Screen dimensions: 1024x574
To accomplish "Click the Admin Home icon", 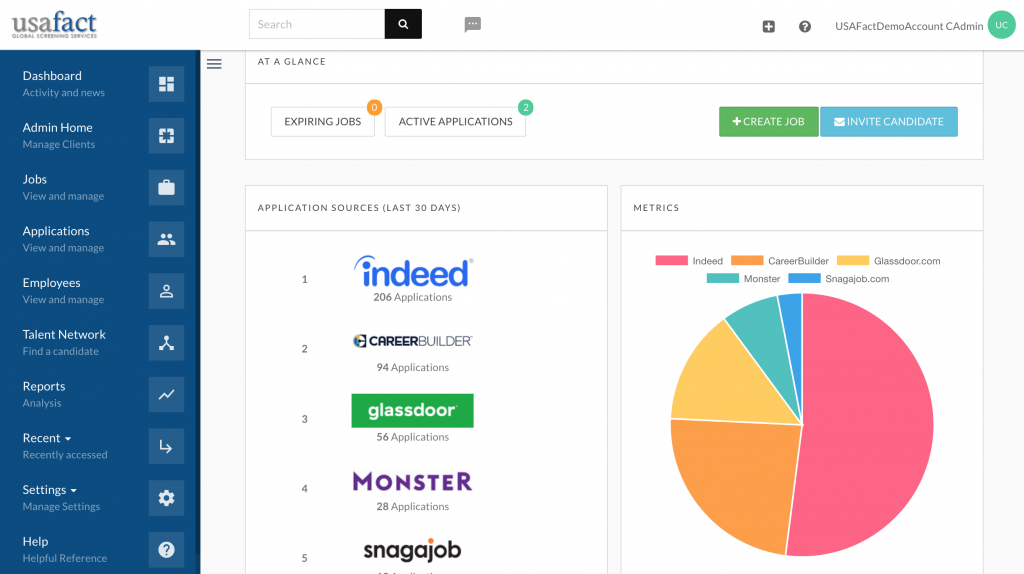I will coord(167,136).
